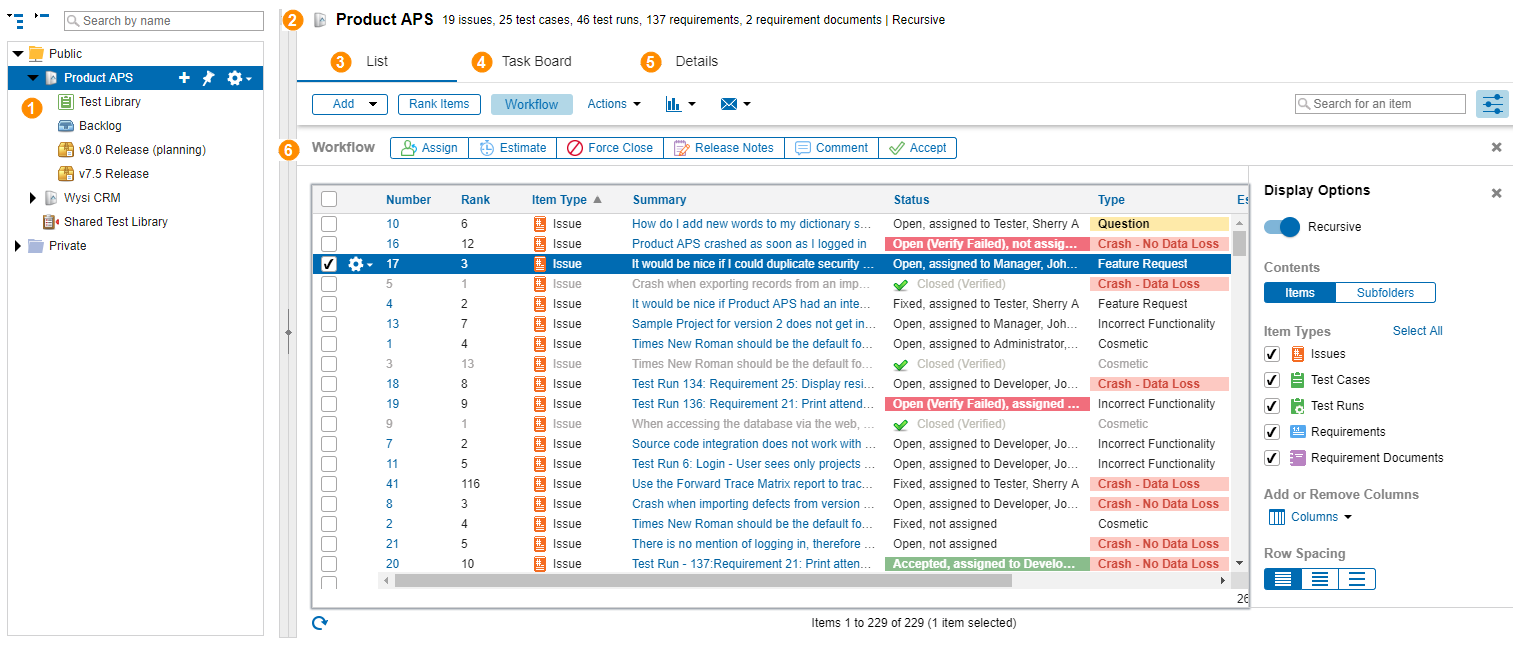Image resolution: width=1513 pixels, height=645 pixels.
Task: Check the select-all header checkbox
Action: click(x=329, y=199)
